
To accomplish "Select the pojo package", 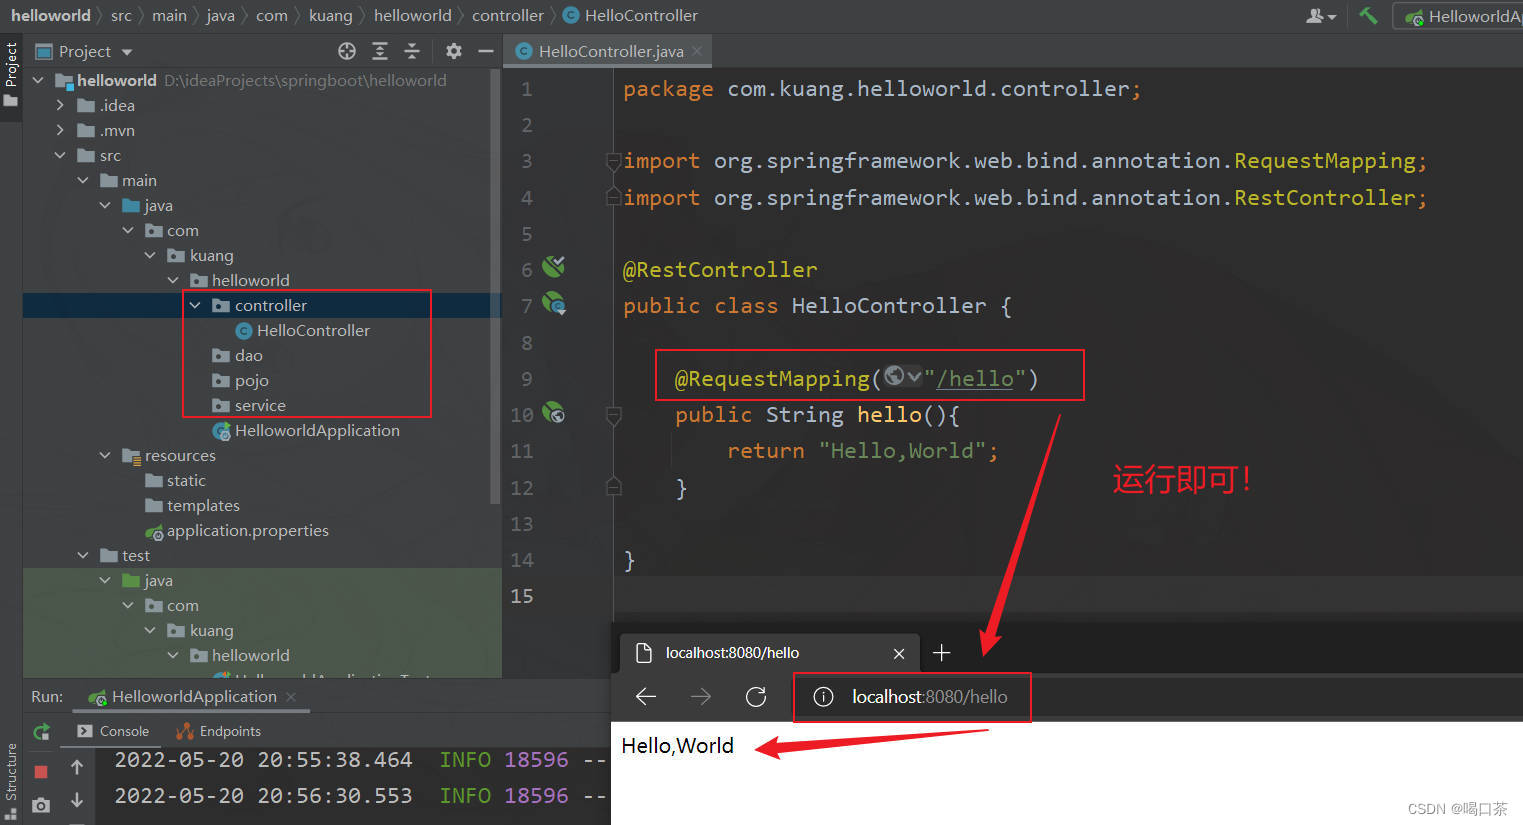I will [241, 380].
